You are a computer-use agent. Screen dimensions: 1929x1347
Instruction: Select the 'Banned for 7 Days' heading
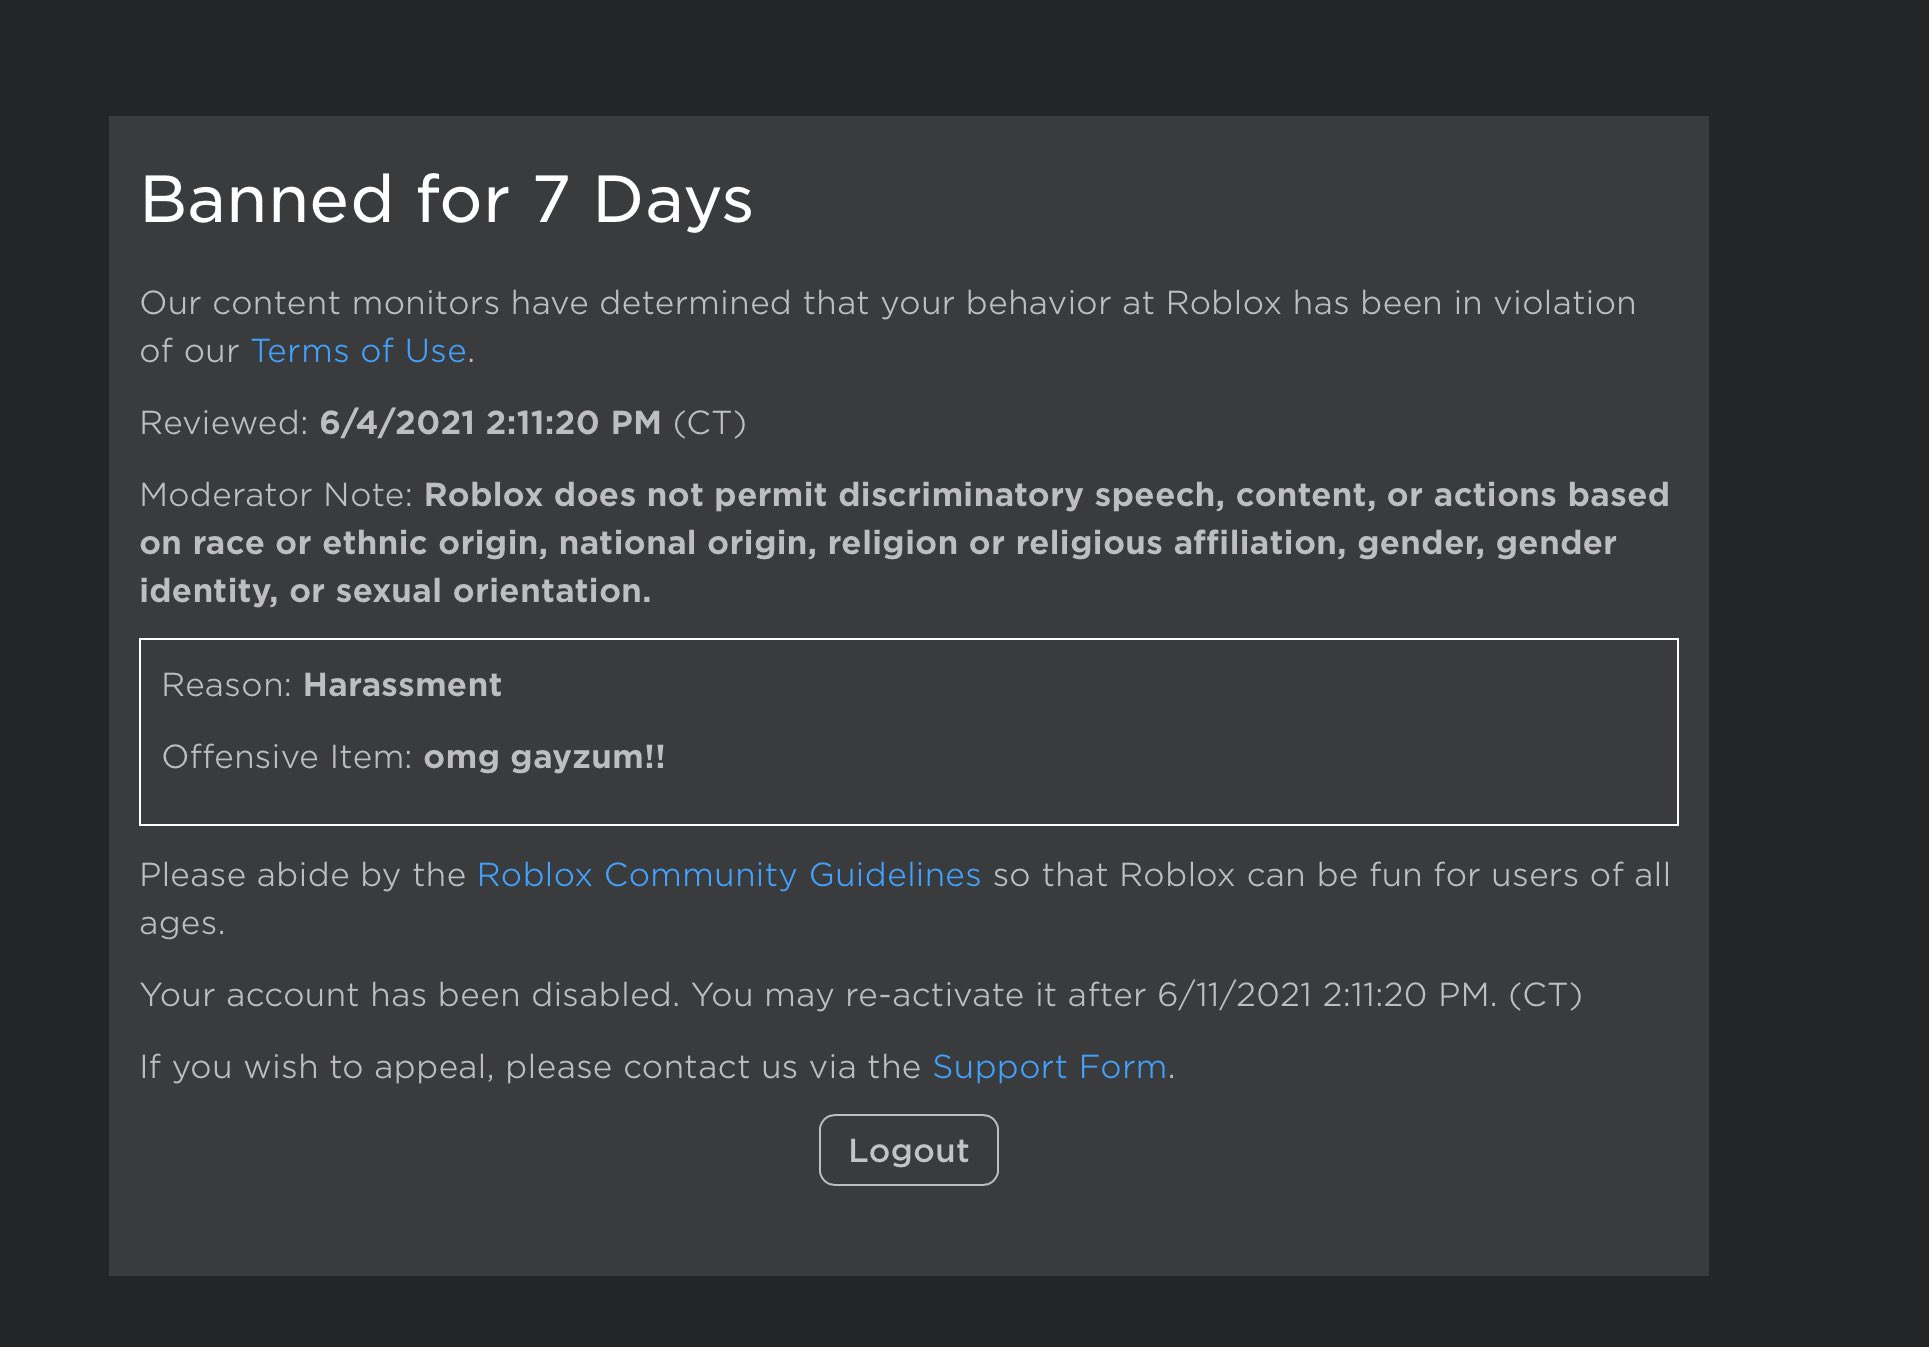(446, 199)
